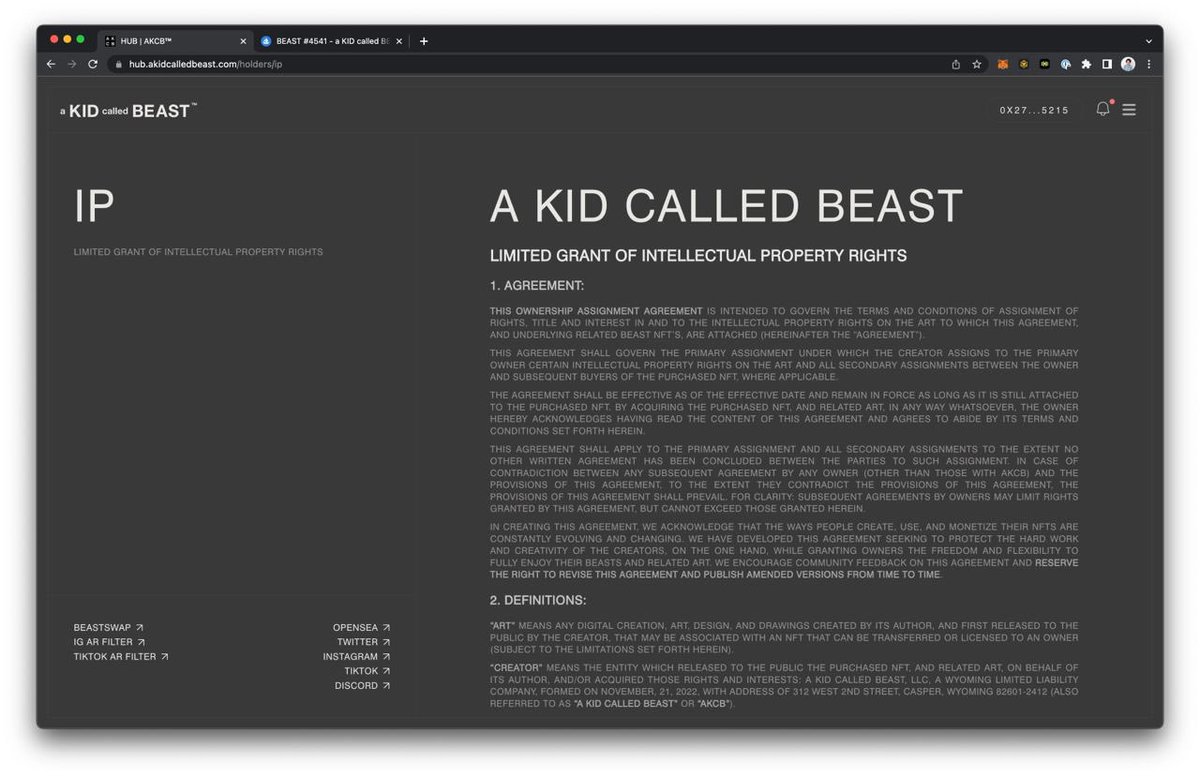This screenshot has width=1200, height=777.
Task: Click the share page icon in address bar
Action: tap(956, 64)
